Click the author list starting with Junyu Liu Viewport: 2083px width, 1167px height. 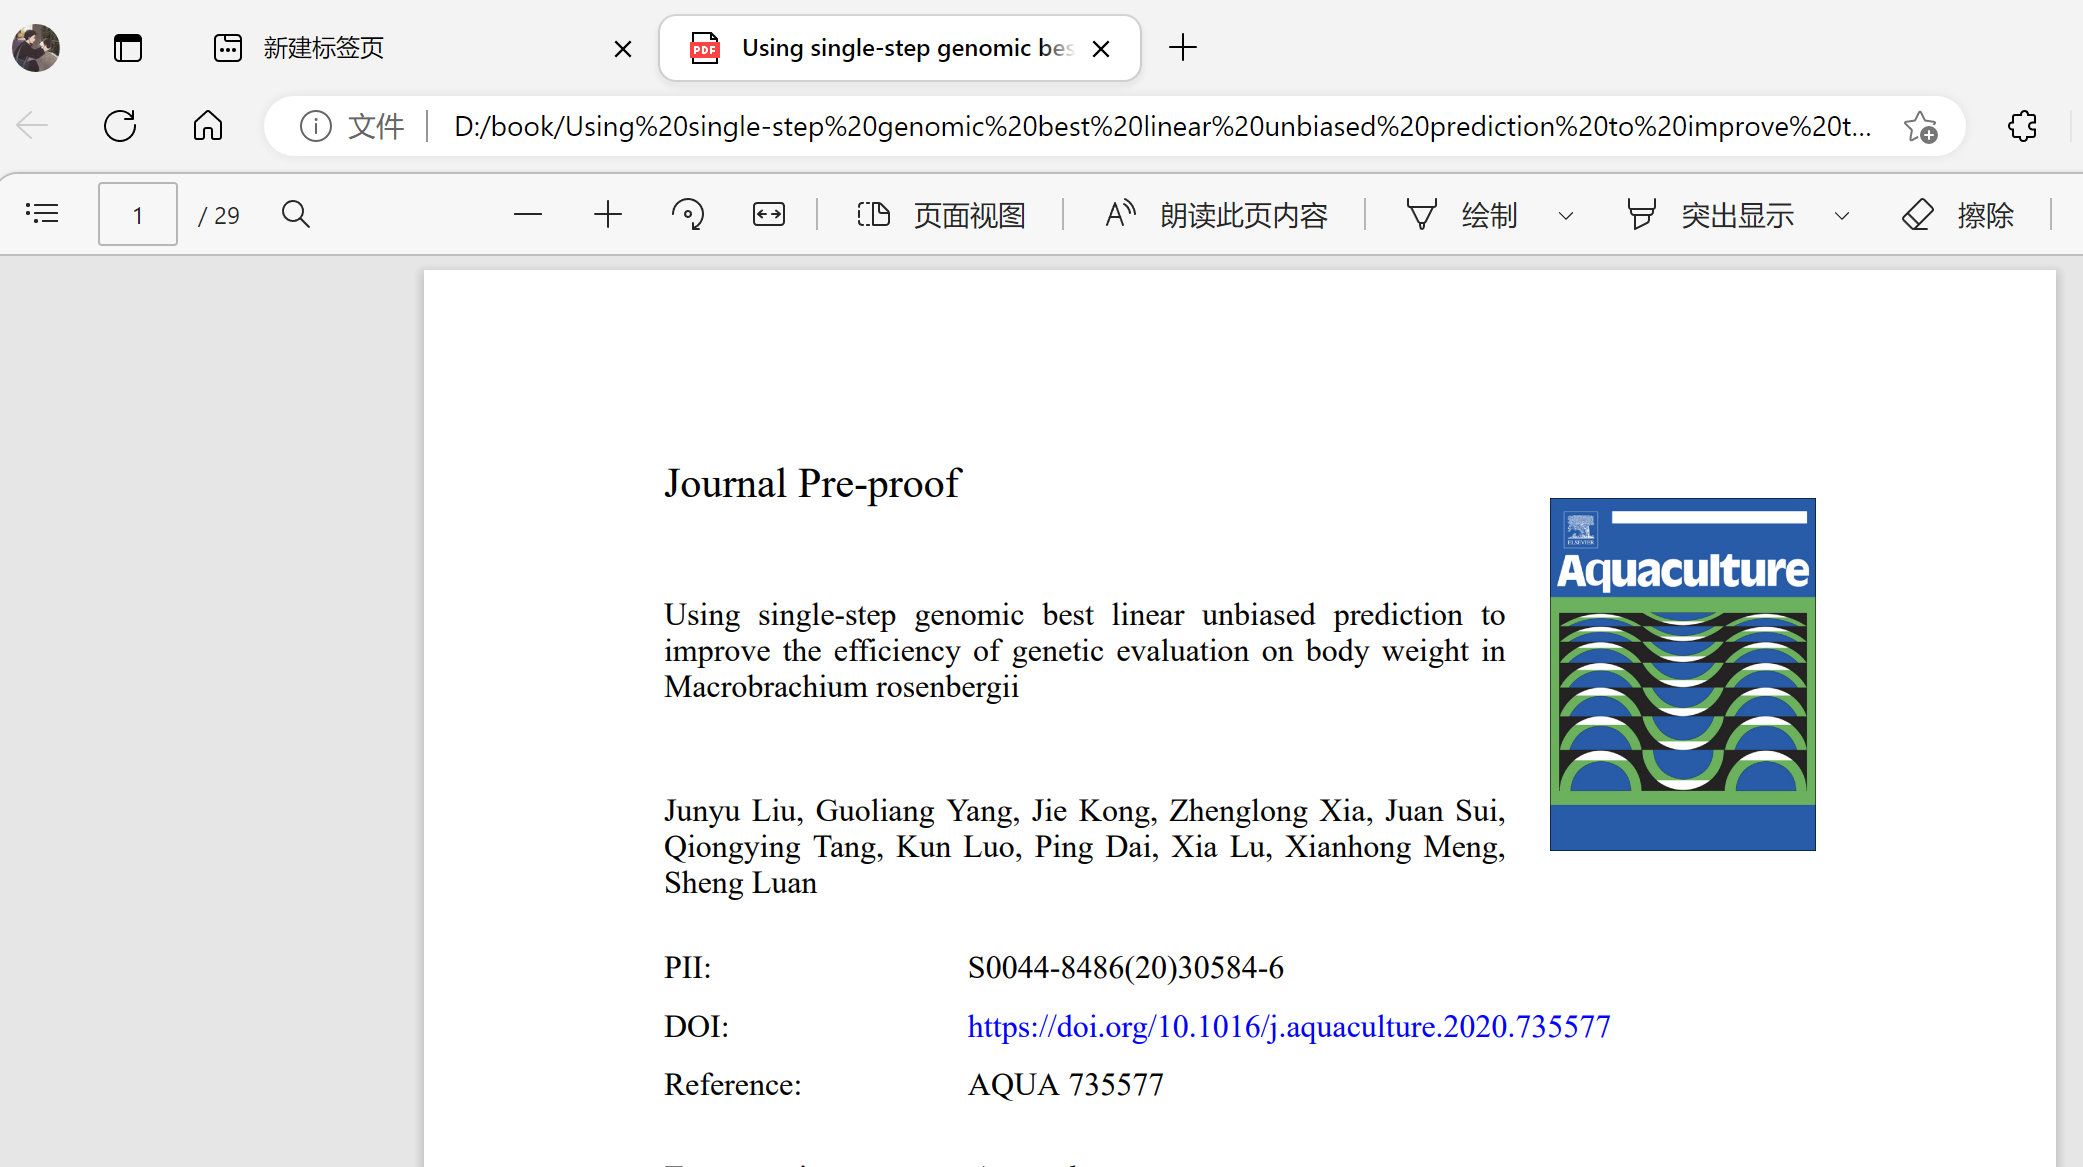point(1084,847)
